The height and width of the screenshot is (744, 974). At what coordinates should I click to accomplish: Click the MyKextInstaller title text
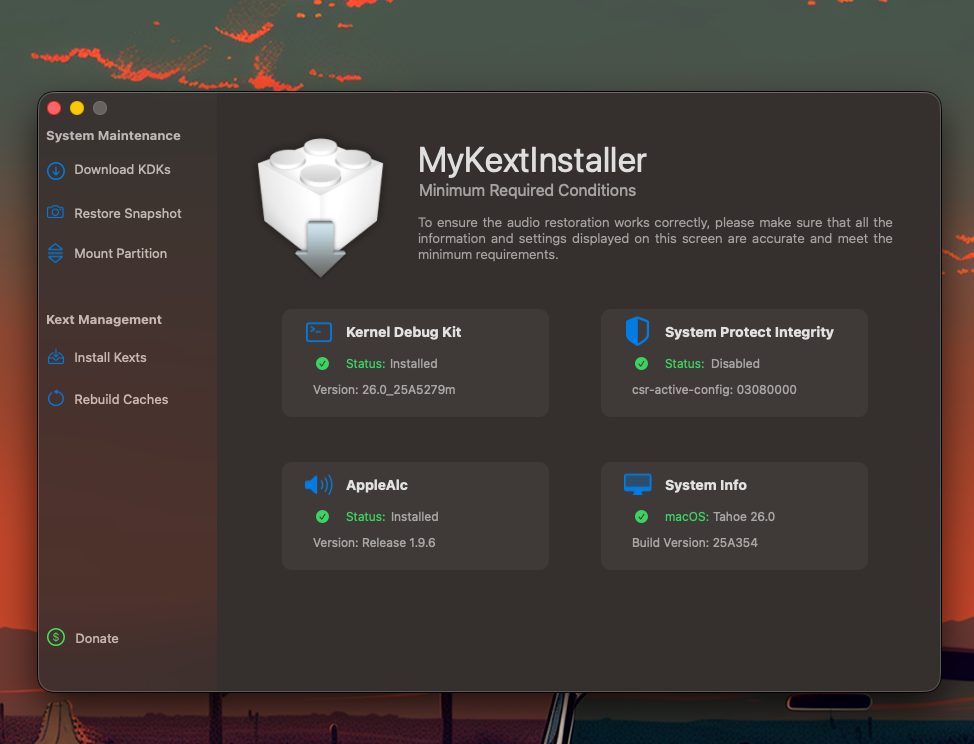point(532,160)
